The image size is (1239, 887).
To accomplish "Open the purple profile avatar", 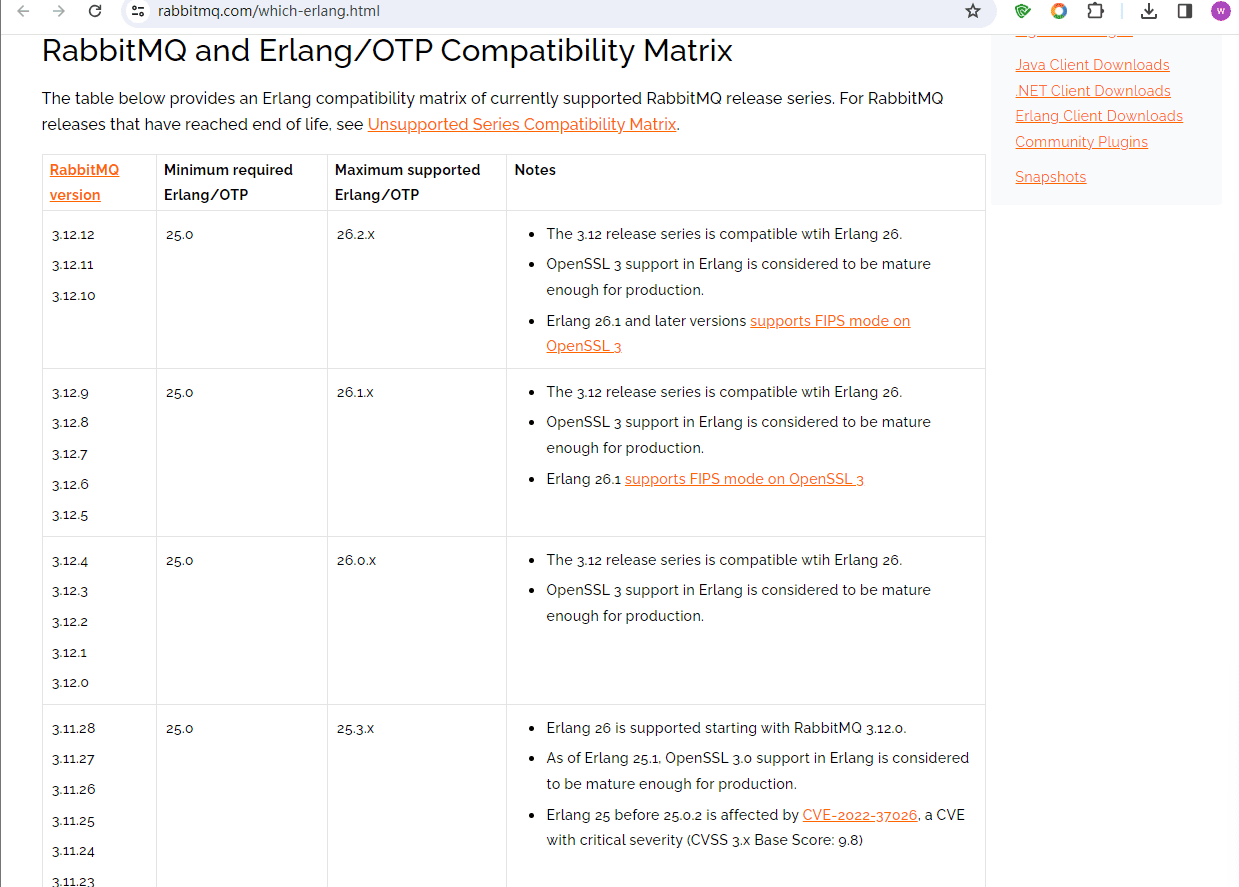I will tap(1221, 11).
